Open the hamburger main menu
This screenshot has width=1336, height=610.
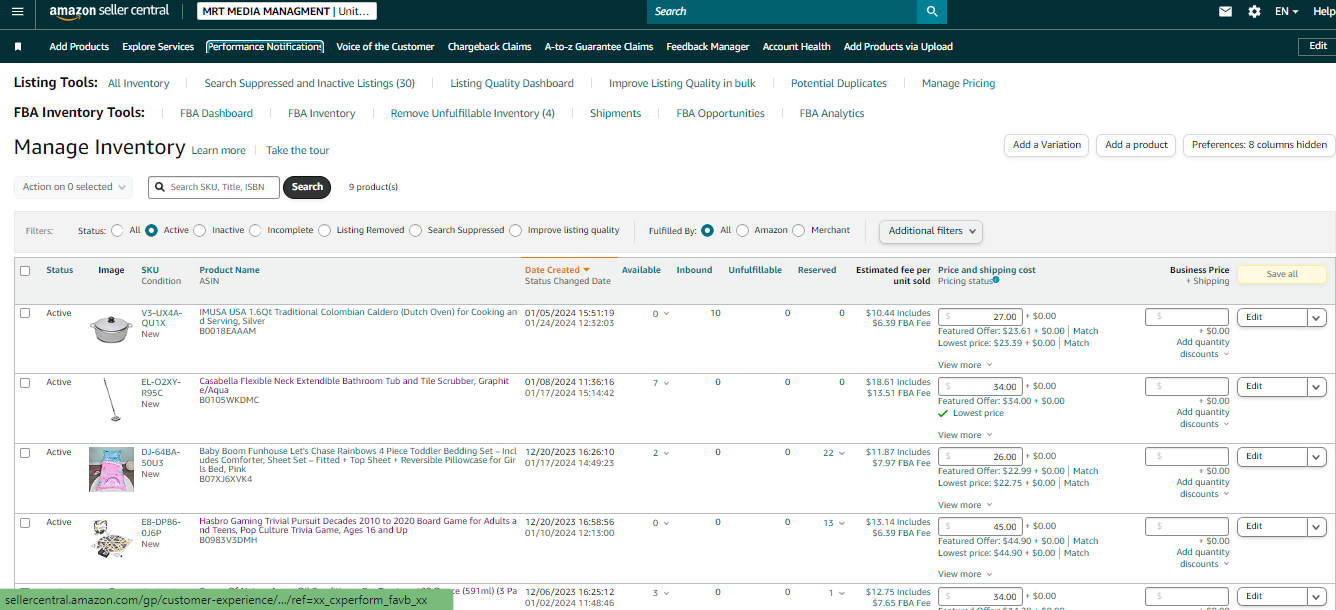tap(16, 11)
